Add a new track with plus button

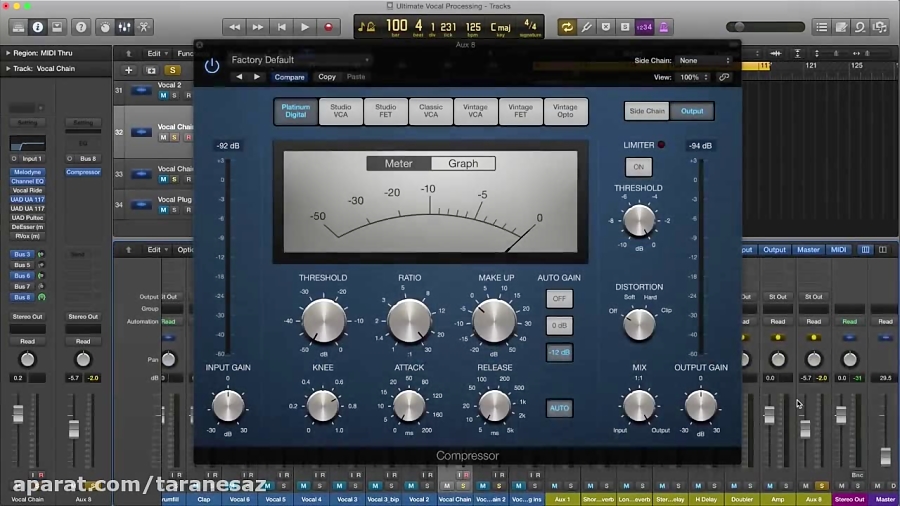tap(129, 70)
